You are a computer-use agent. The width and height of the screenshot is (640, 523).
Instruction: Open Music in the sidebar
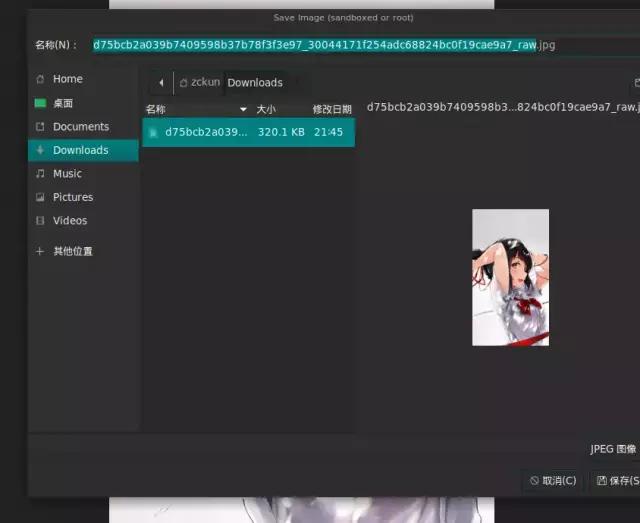[x=84, y=174]
